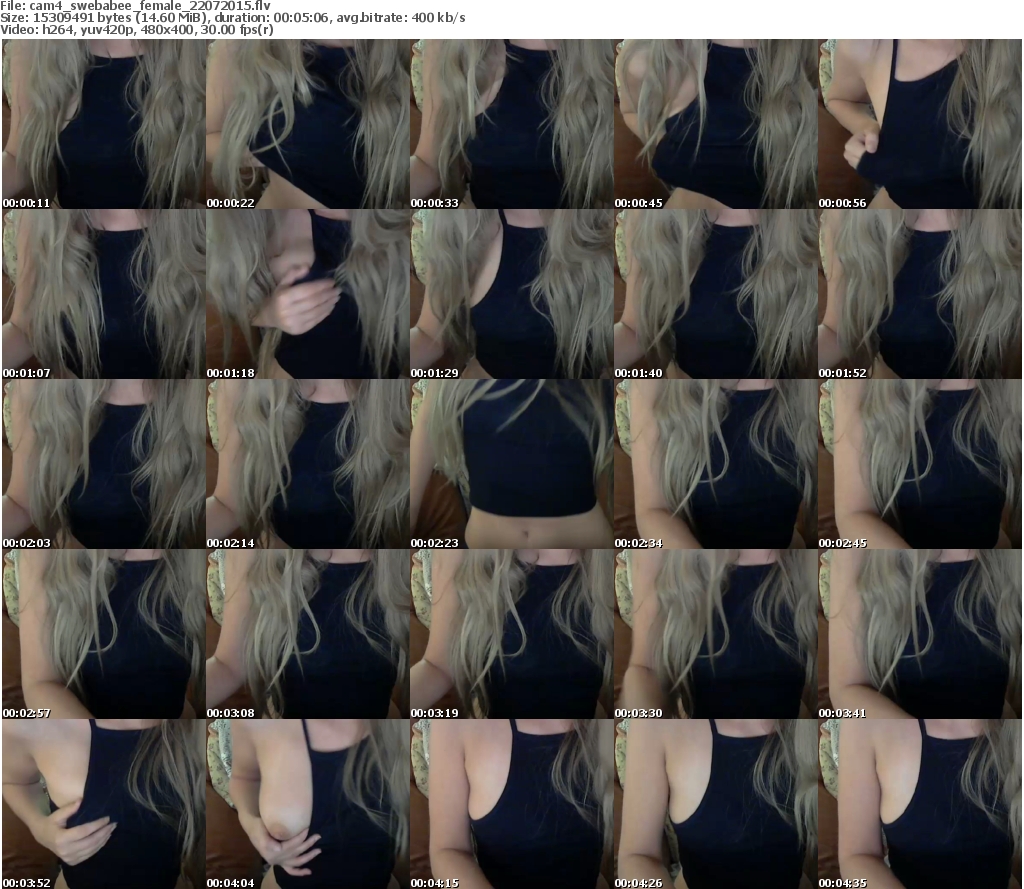Choose the frame stamped 00:02:57
The image size is (1024, 889).
104,634
